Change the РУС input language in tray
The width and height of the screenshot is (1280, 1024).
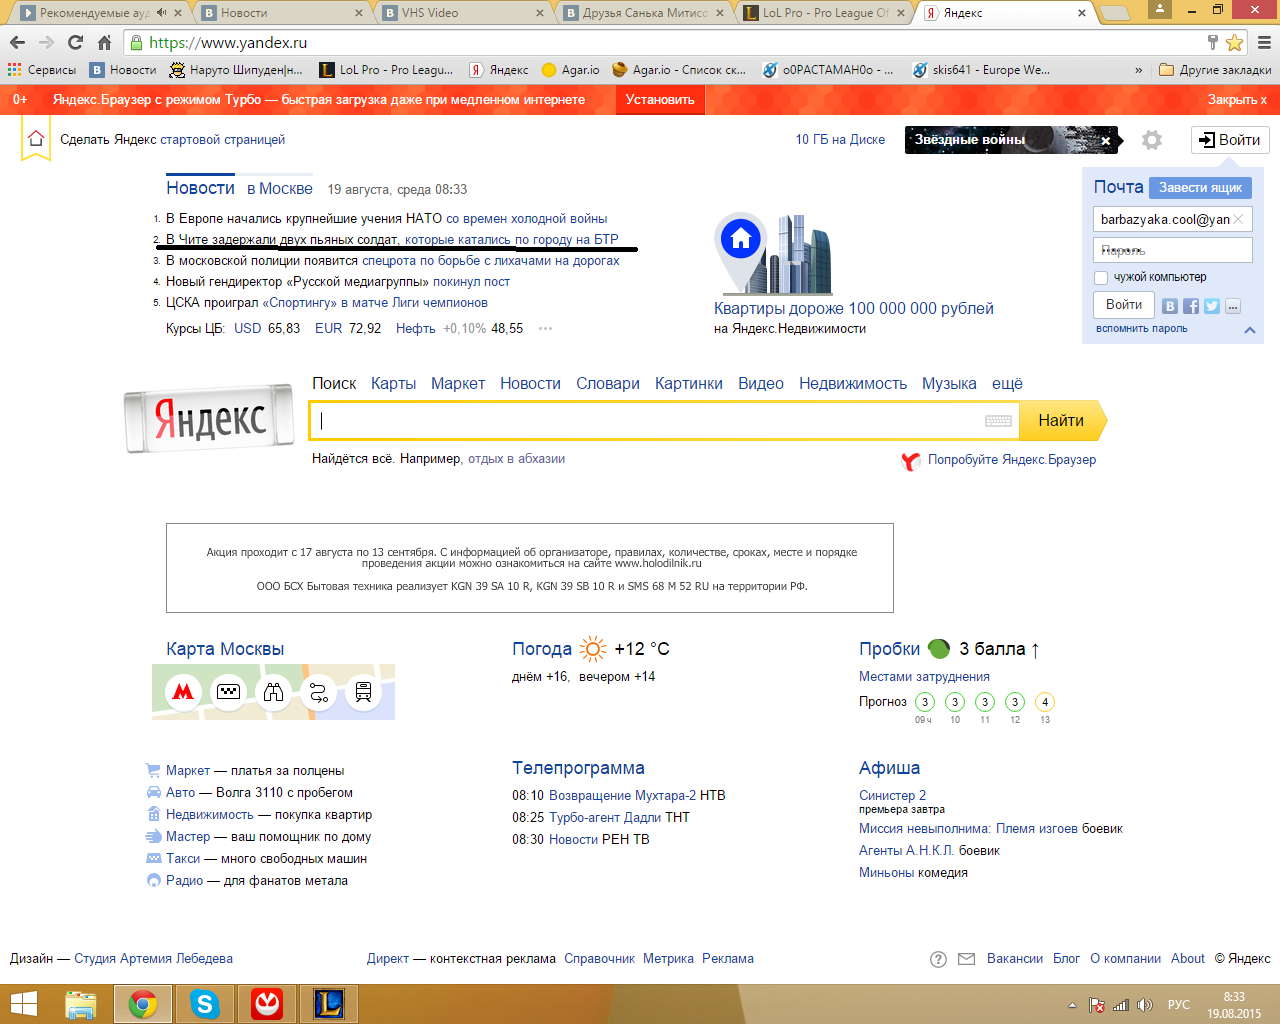click(x=1179, y=1005)
